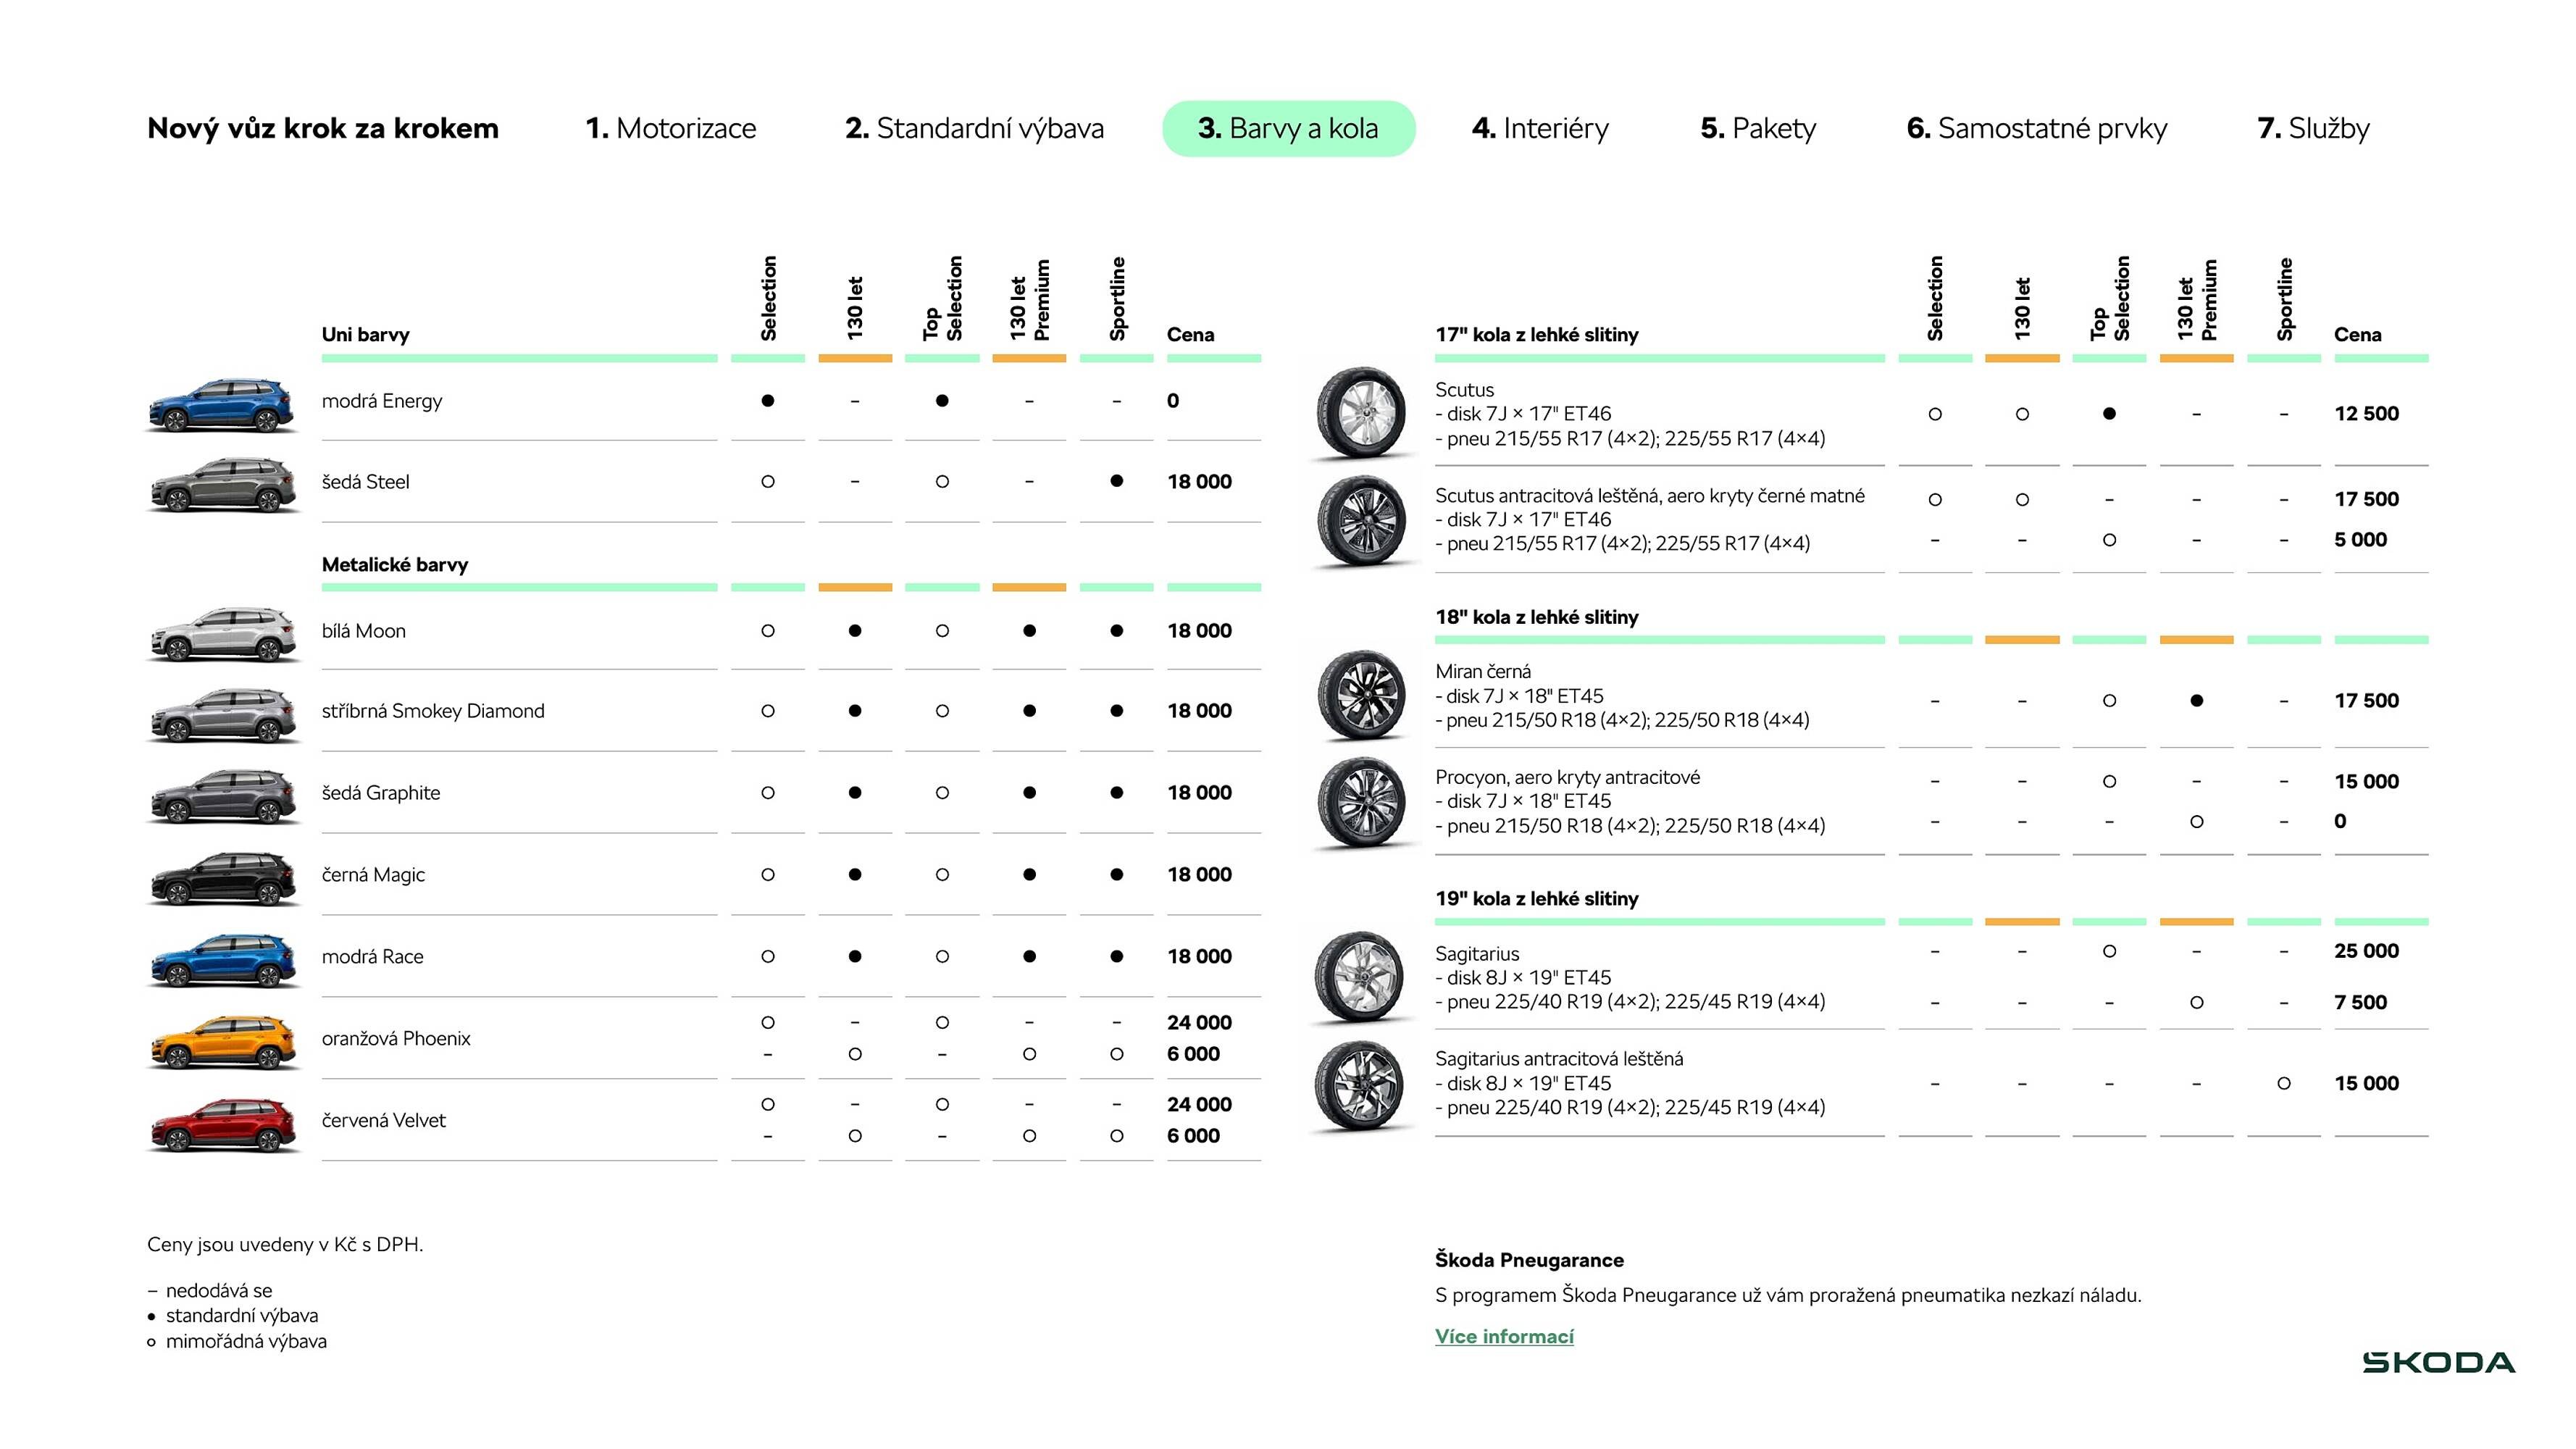Click the červená Velvet car image

tap(222, 1124)
